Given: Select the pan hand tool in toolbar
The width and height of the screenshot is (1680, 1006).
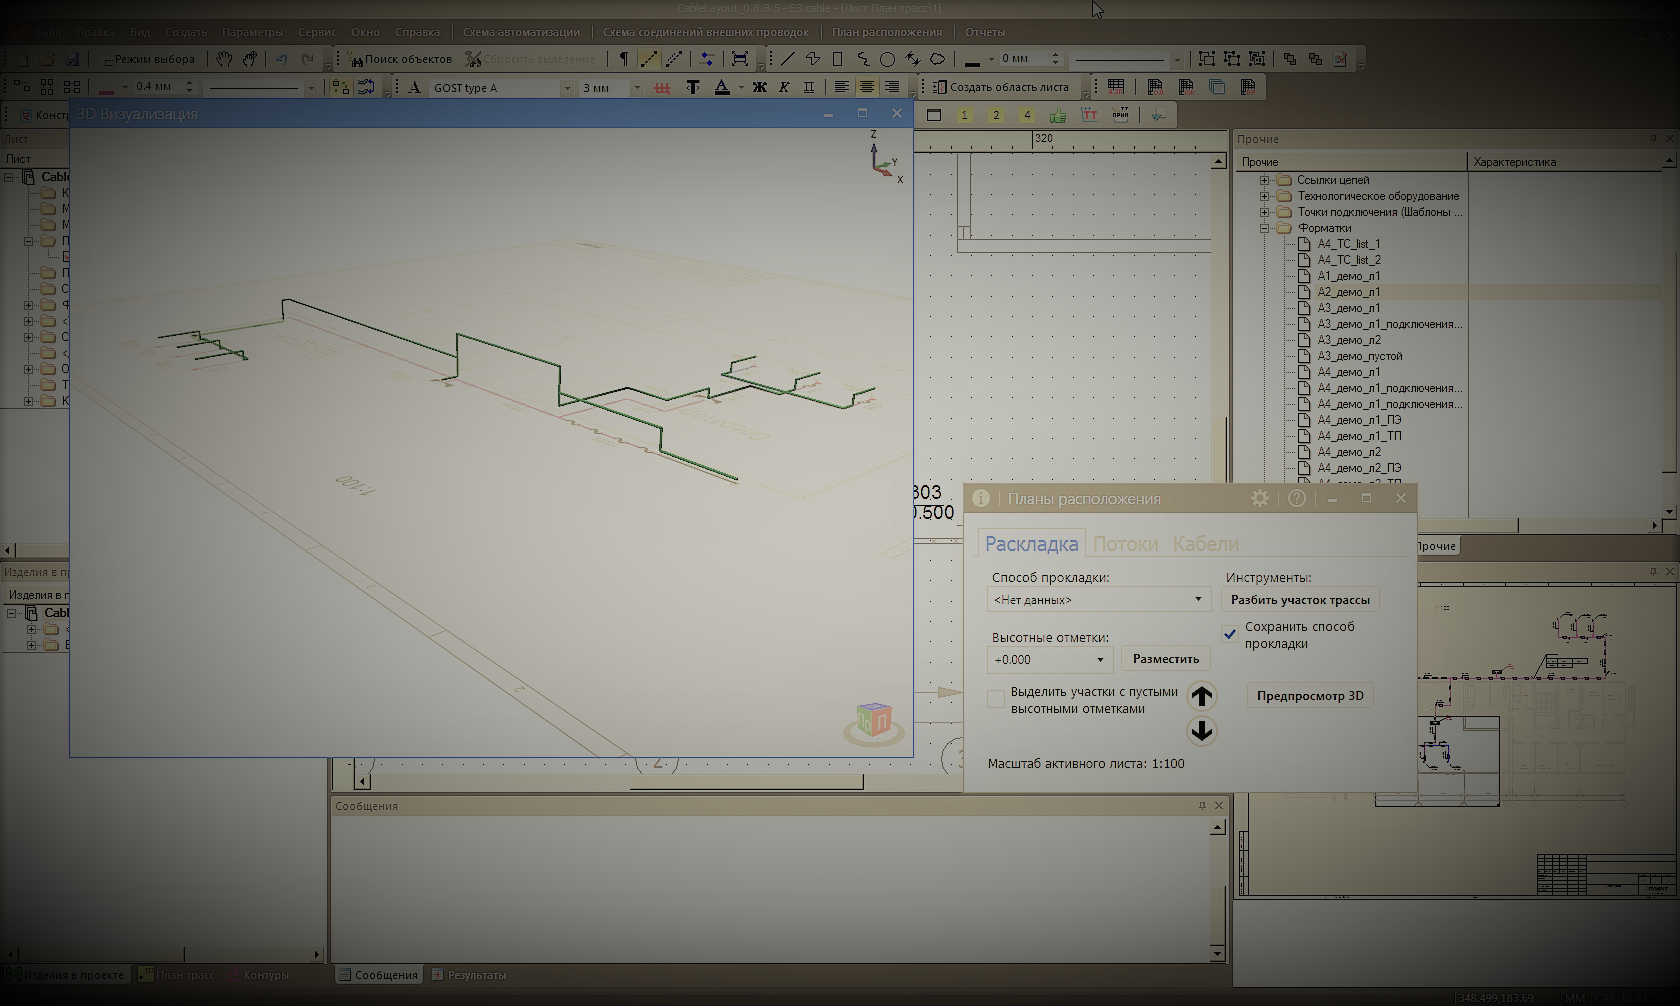Looking at the screenshot, I should 224,59.
